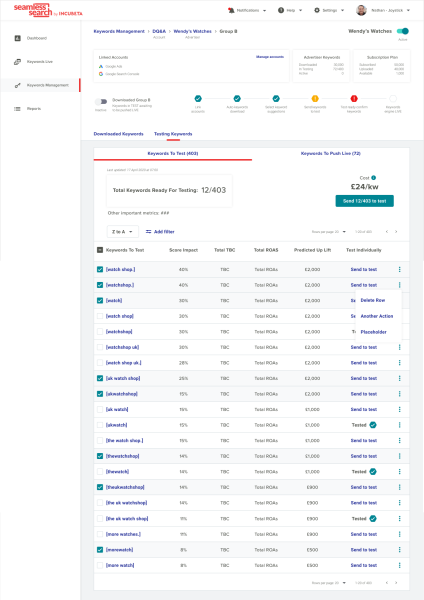Uncheck the [uk watch shop] checkbox

coord(100,378)
